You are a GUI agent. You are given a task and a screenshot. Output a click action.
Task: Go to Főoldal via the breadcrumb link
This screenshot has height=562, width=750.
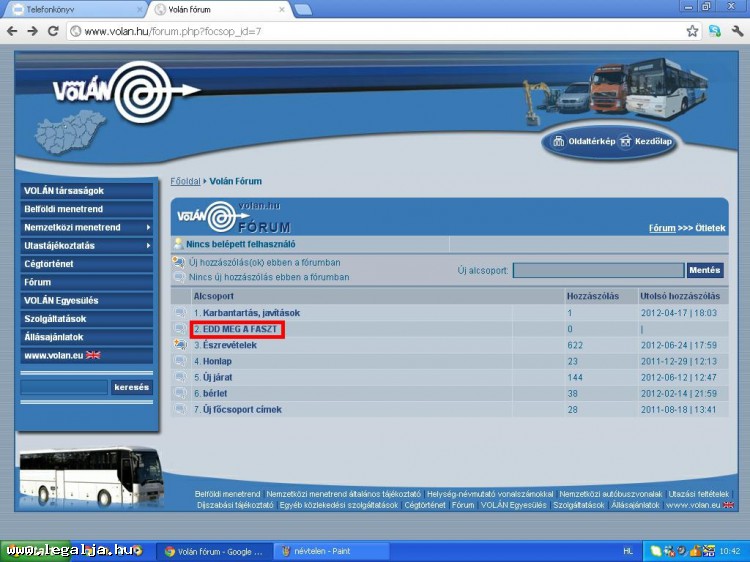tap(185, 182)
